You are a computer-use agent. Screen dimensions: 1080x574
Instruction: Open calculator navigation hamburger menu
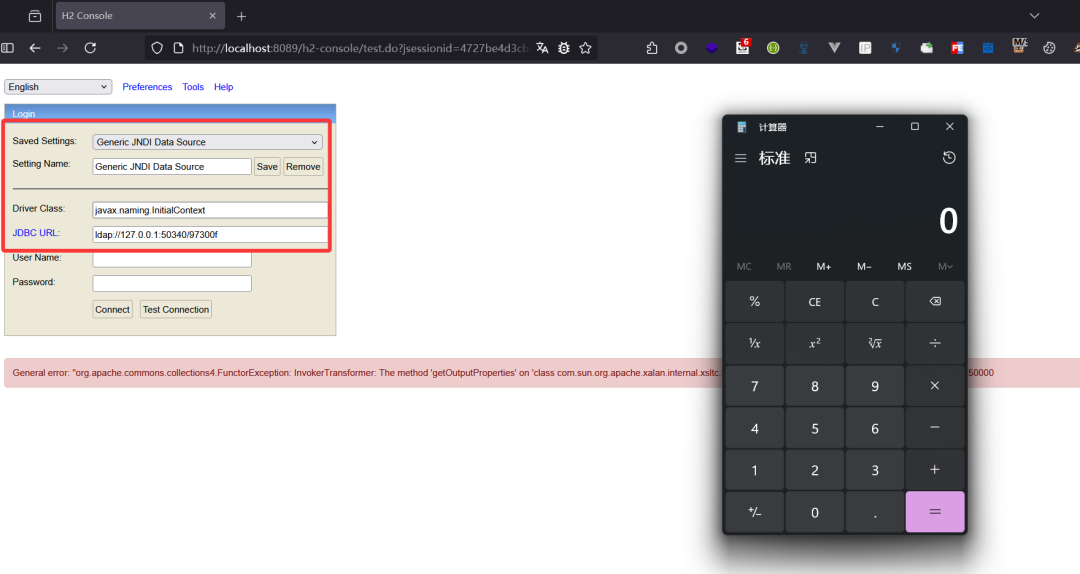pos(740,158)
